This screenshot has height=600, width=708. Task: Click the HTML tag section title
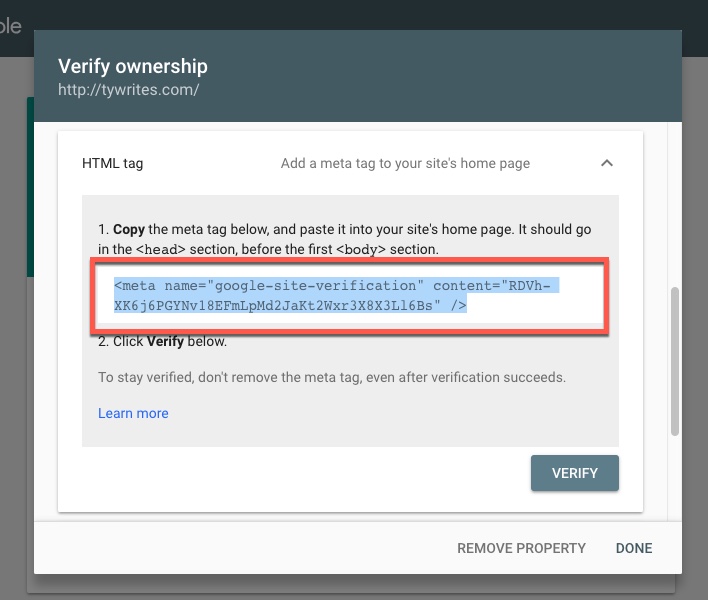tap(112, 163)
